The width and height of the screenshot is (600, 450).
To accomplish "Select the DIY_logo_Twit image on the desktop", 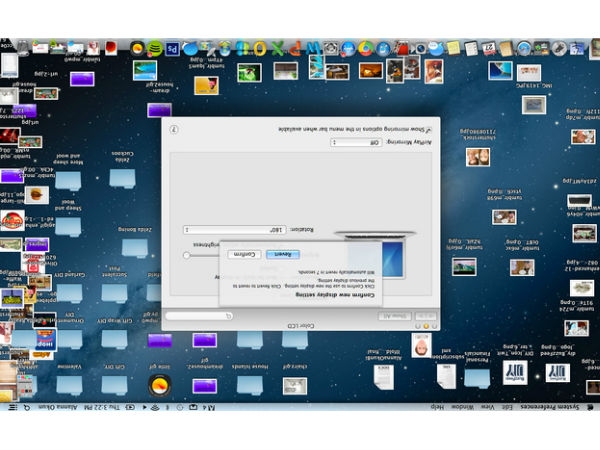I will point(515,372).
